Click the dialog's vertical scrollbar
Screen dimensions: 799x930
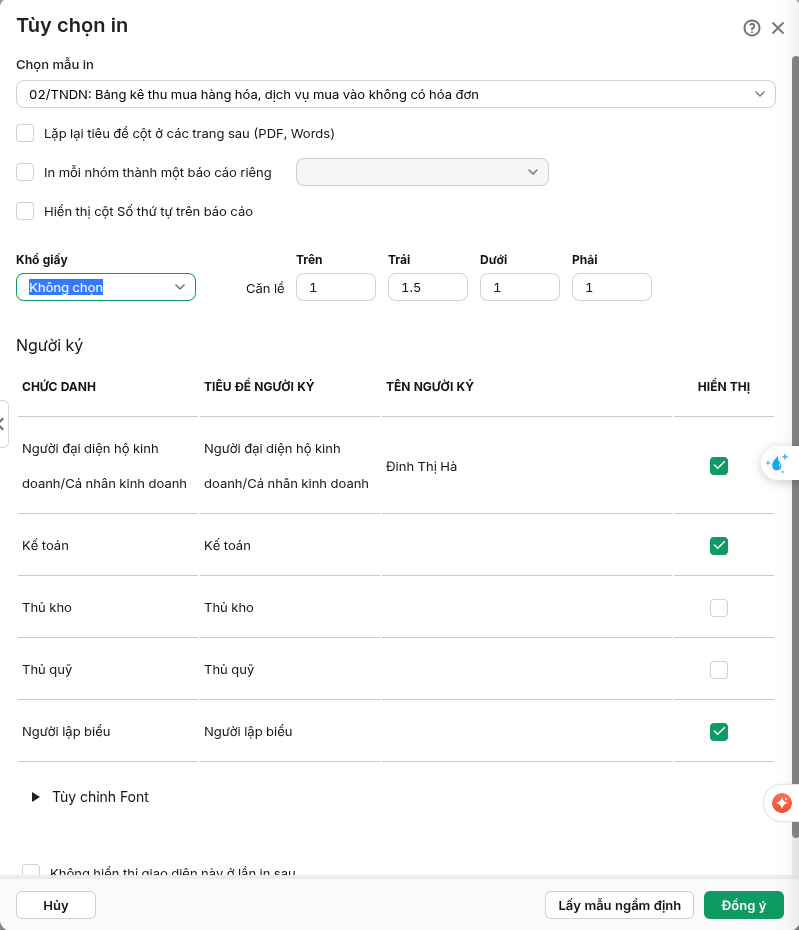795,447
